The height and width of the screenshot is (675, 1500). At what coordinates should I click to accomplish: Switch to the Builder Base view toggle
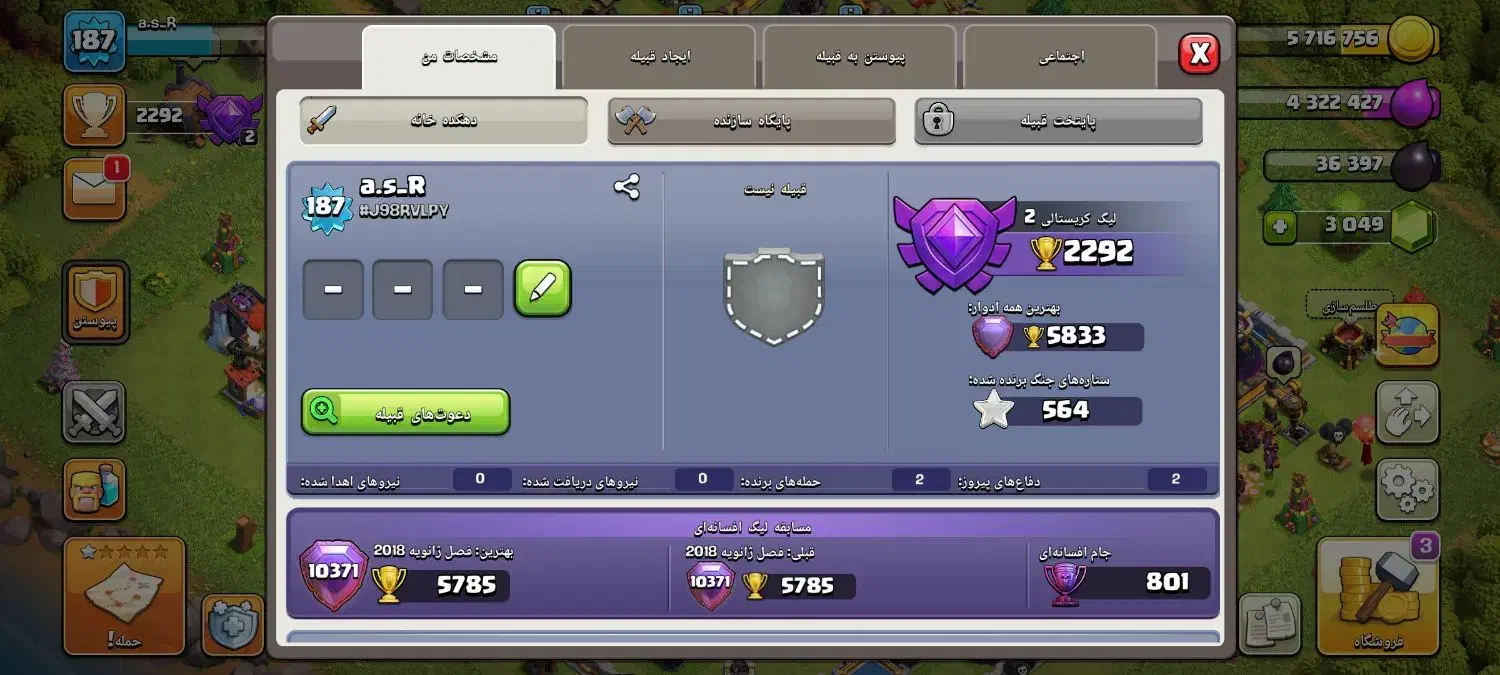tap(751, 120)
